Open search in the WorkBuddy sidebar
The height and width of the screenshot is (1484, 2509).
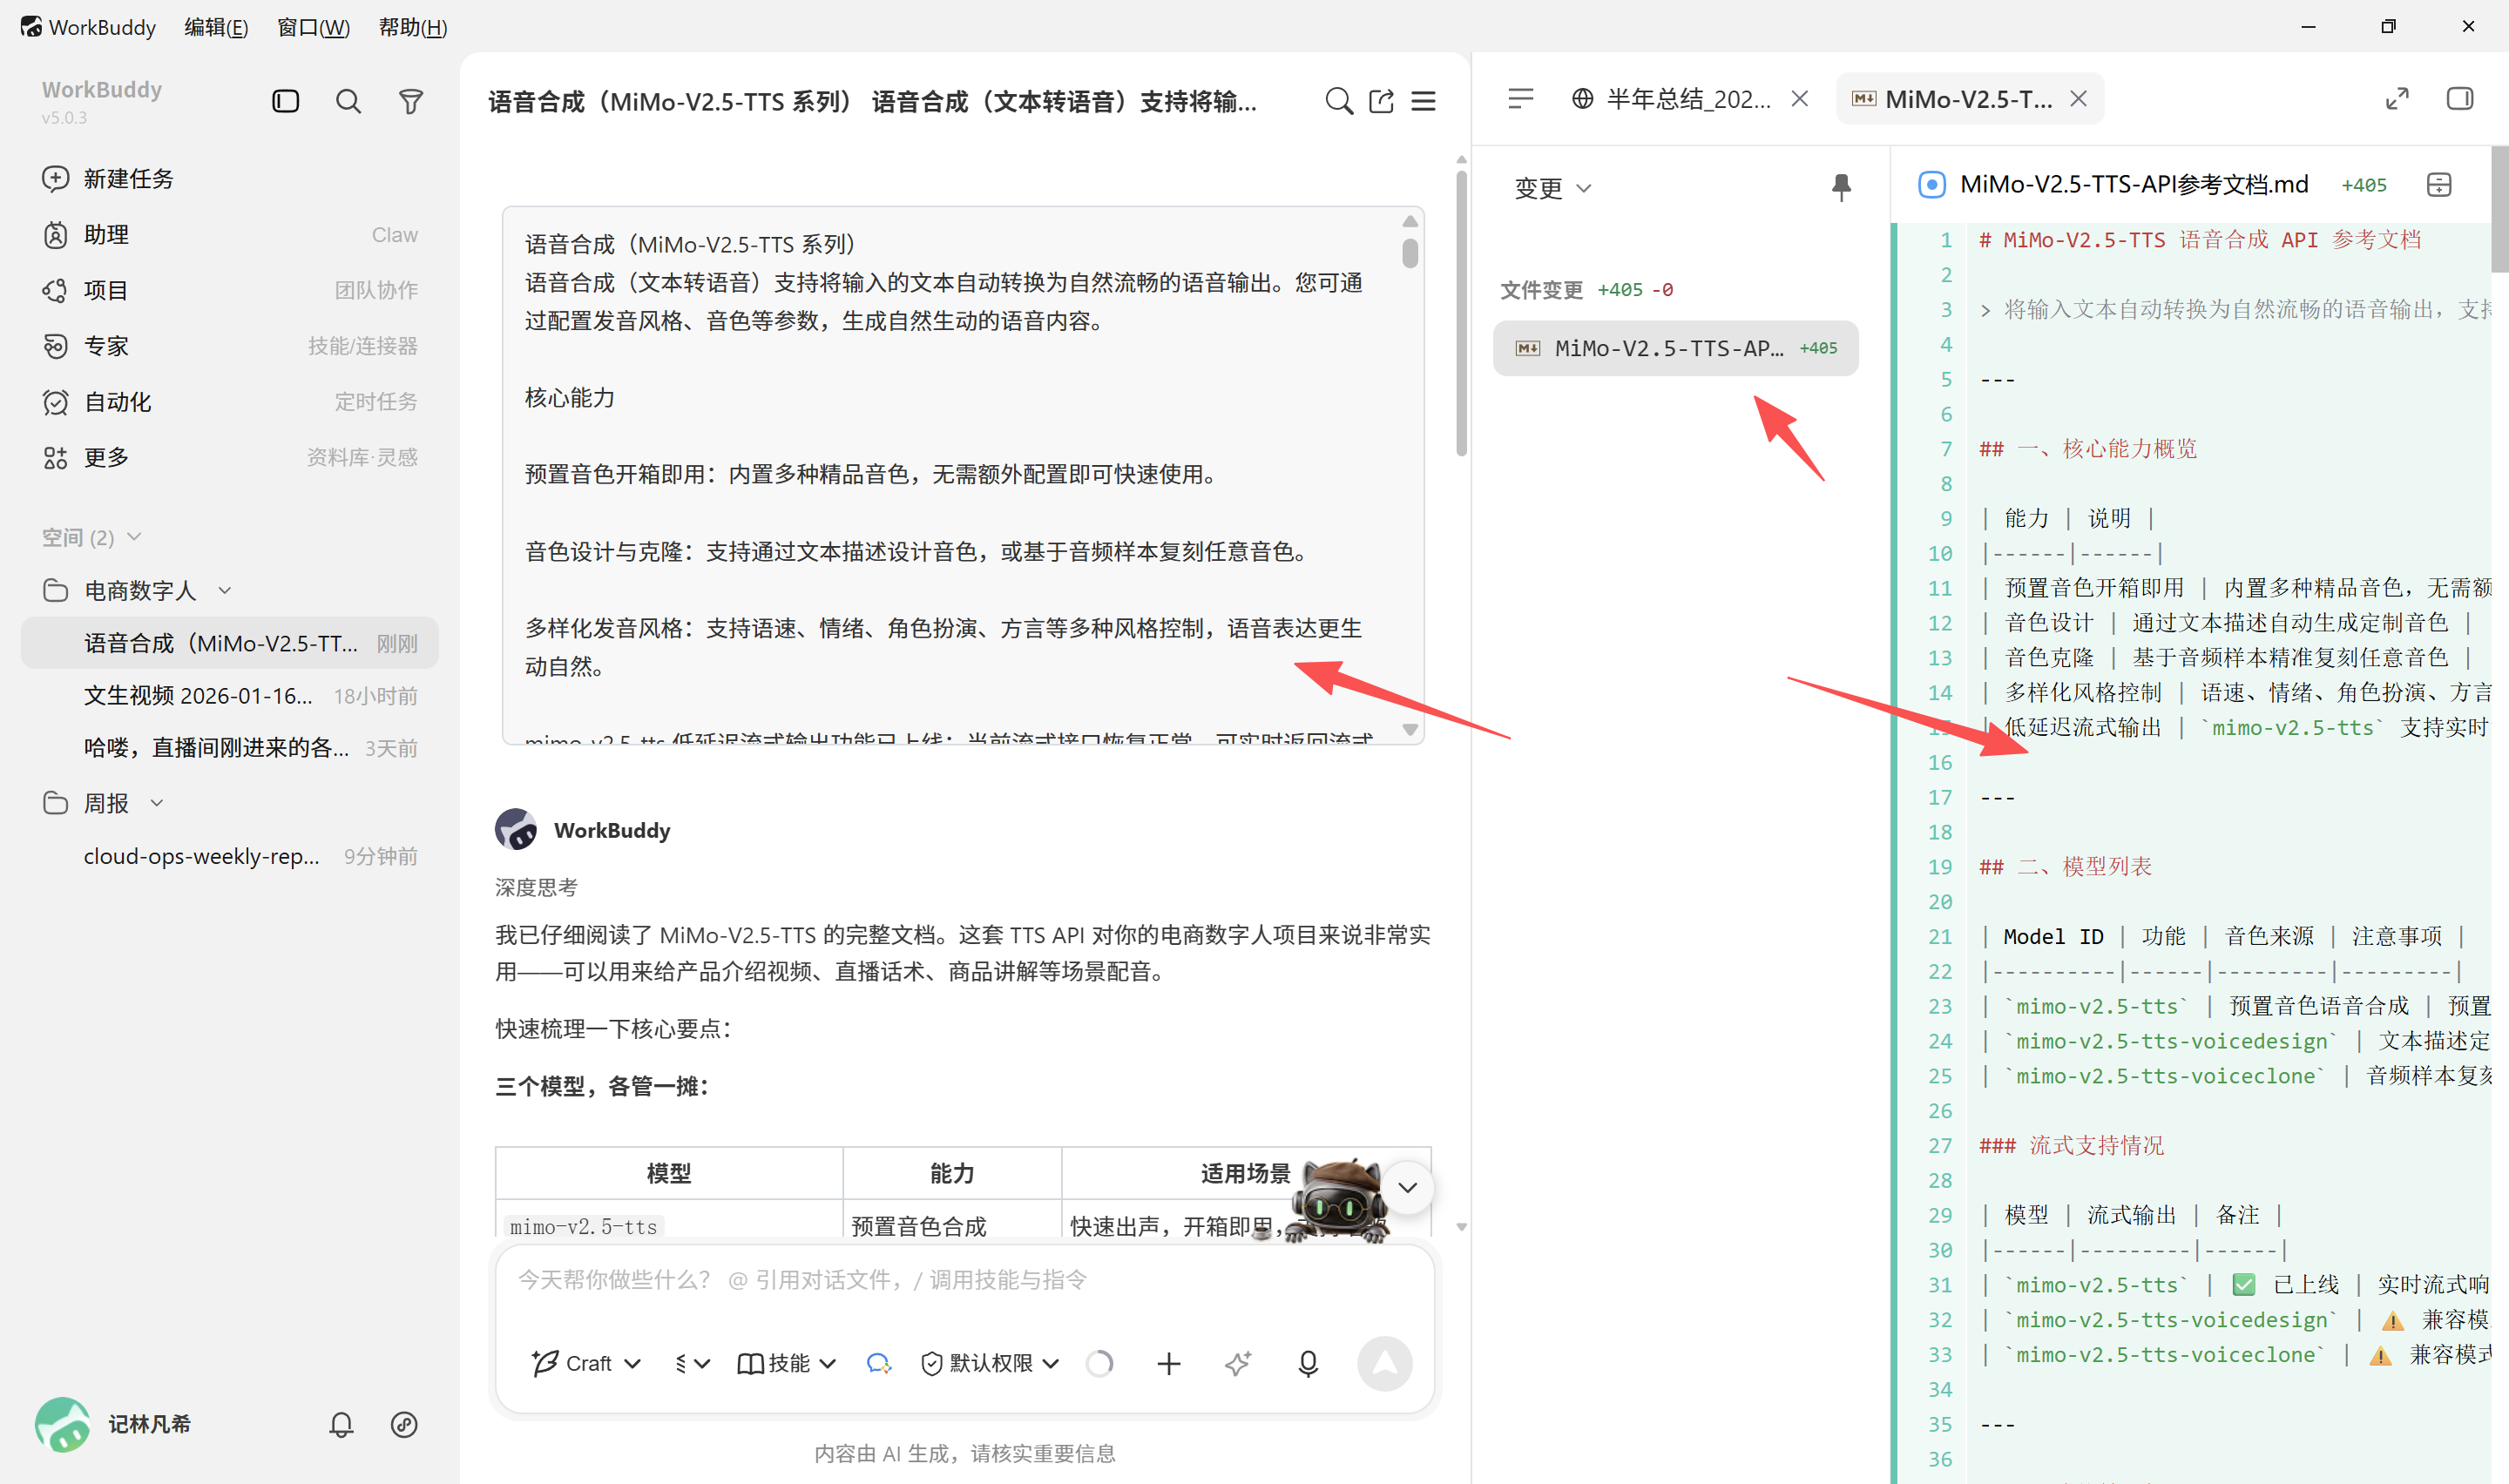click(x=348, y=101)
